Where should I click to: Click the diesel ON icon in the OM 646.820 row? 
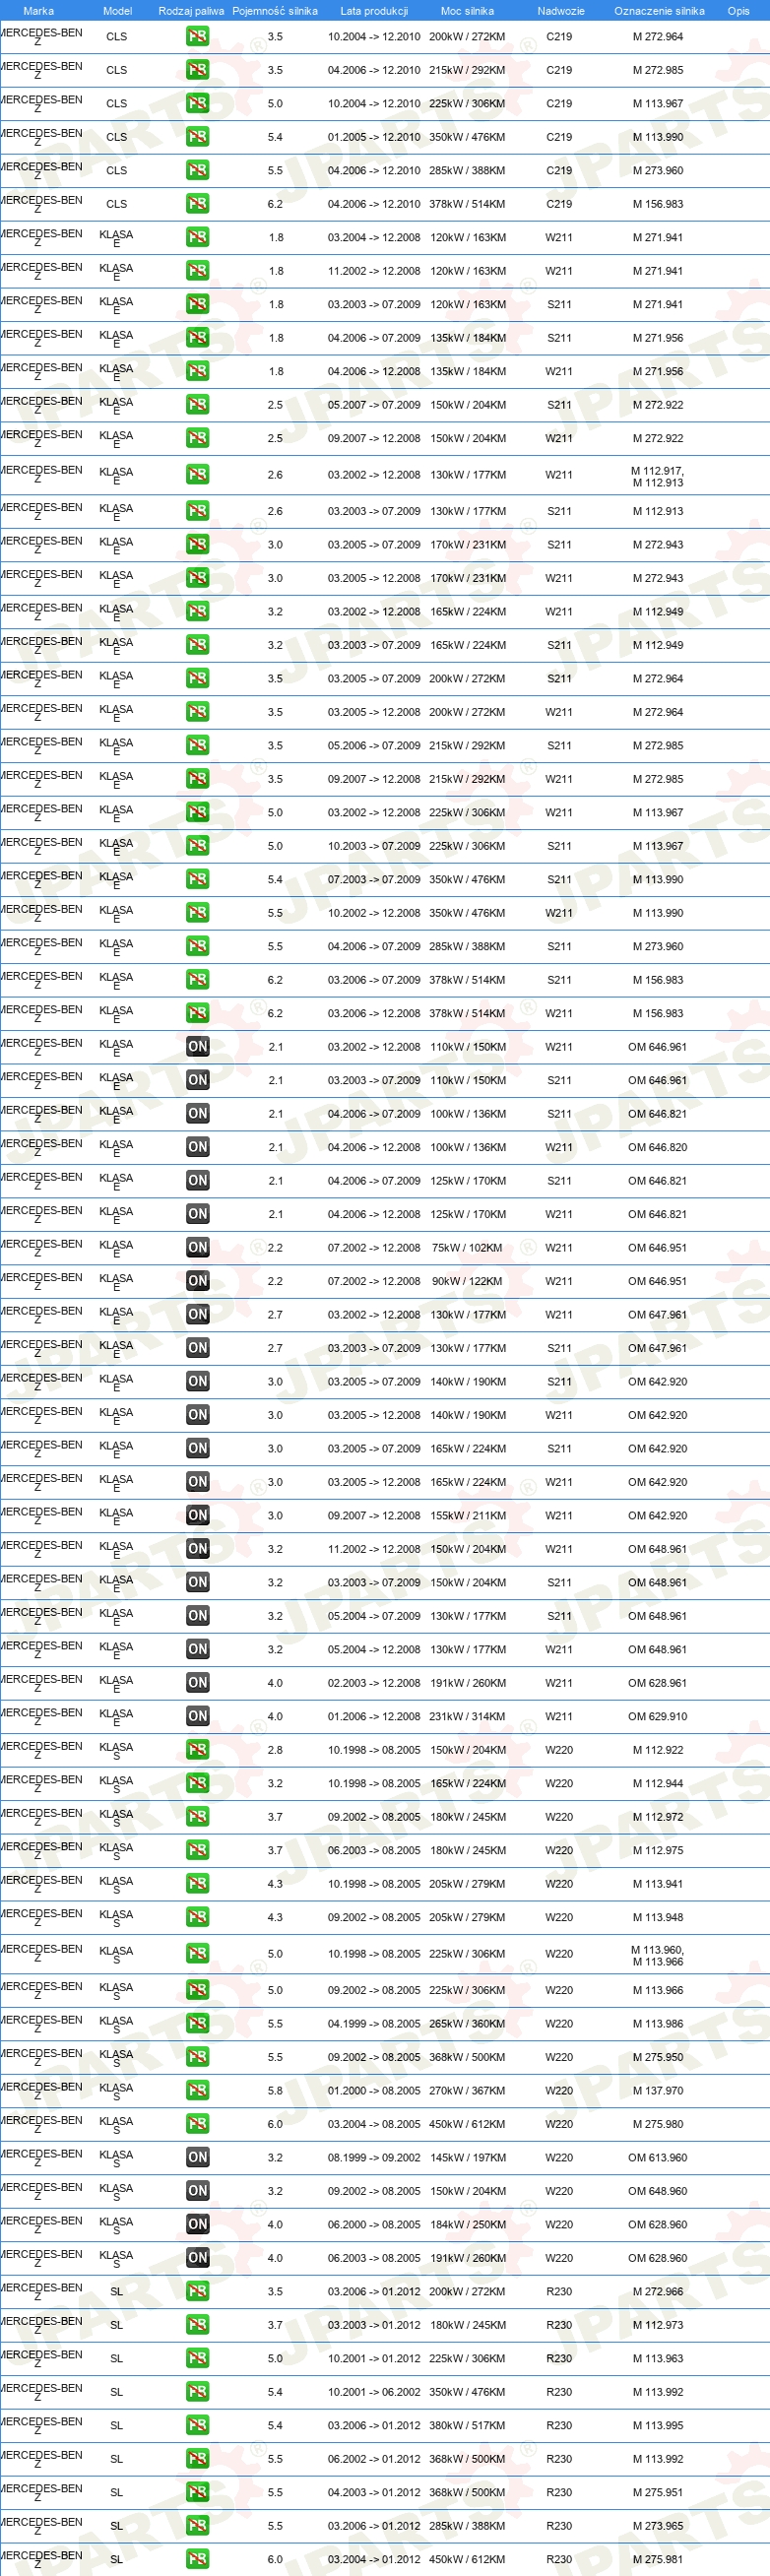tap(198, 1147)
